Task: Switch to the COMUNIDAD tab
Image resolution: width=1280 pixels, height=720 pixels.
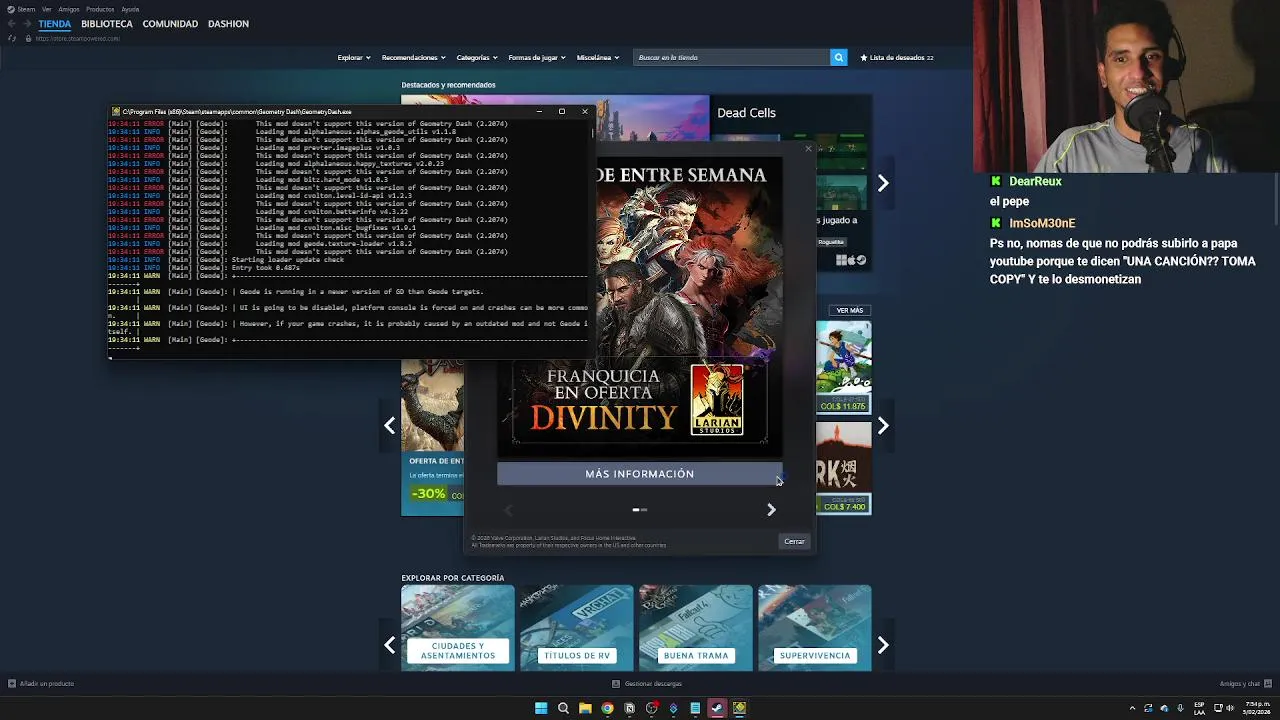Action: point(170,24)
